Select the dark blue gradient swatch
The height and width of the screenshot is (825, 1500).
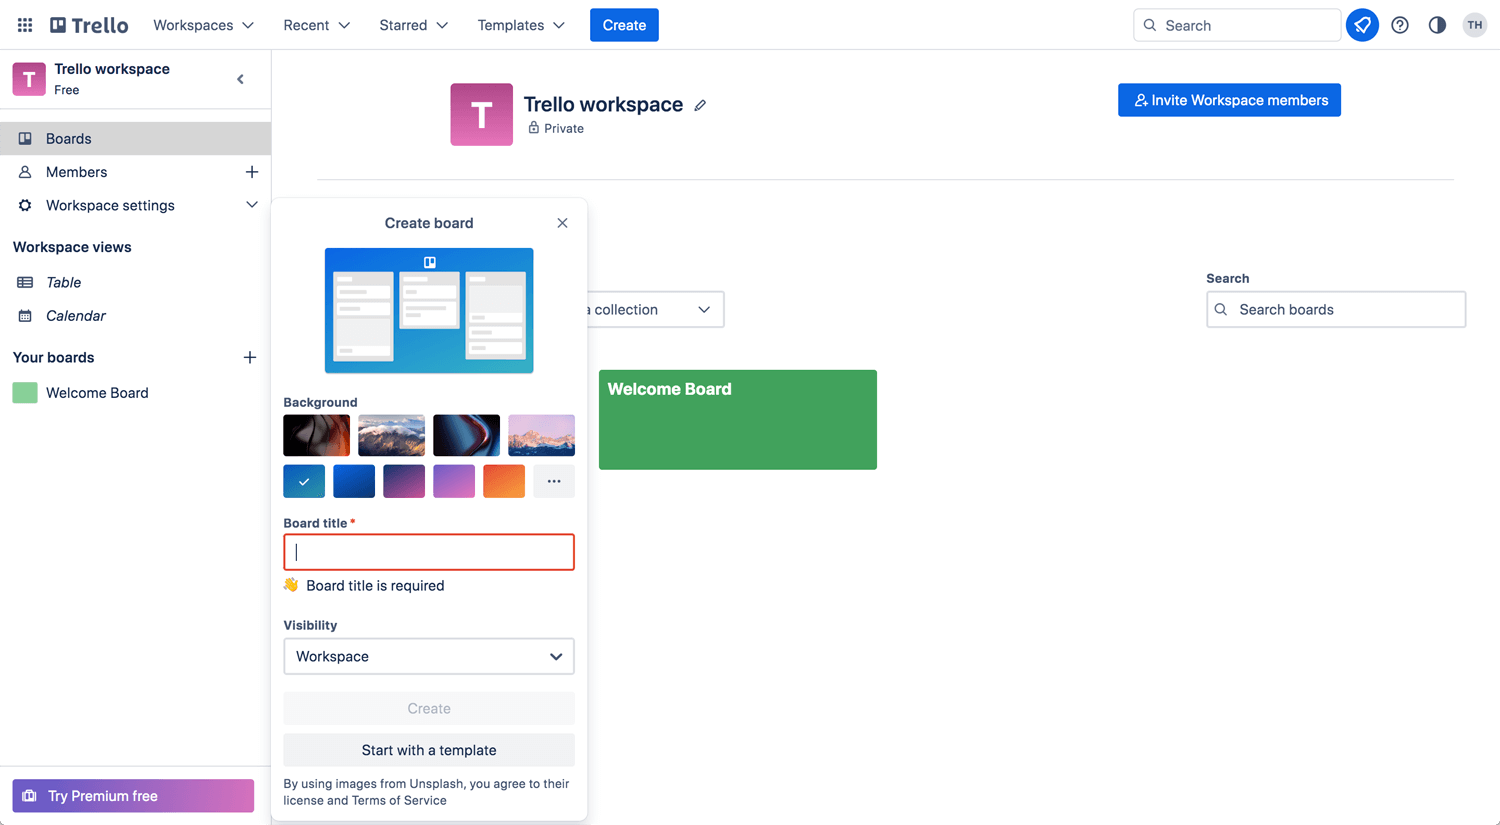(x=354, y=481)
